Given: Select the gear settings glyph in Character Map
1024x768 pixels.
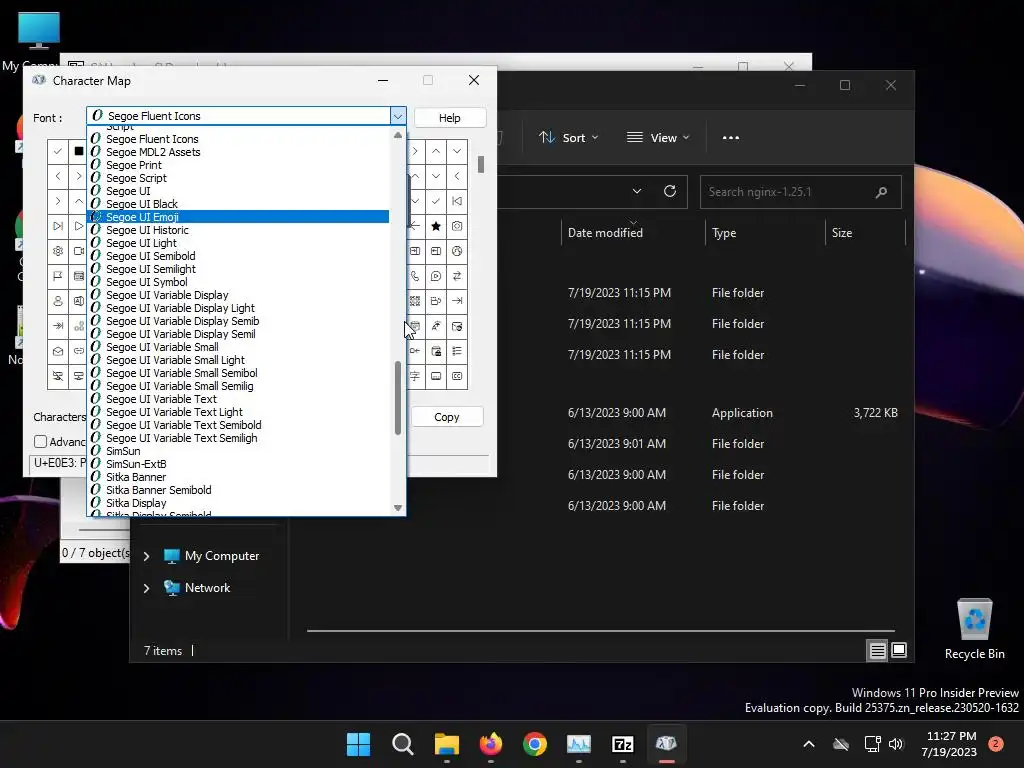Looking at the screenshot, I should [x=57, y=251].
